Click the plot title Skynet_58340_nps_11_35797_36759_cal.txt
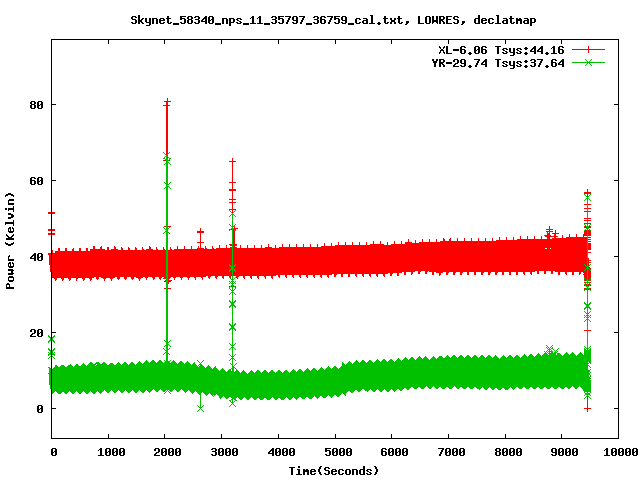 coord(267,20)
